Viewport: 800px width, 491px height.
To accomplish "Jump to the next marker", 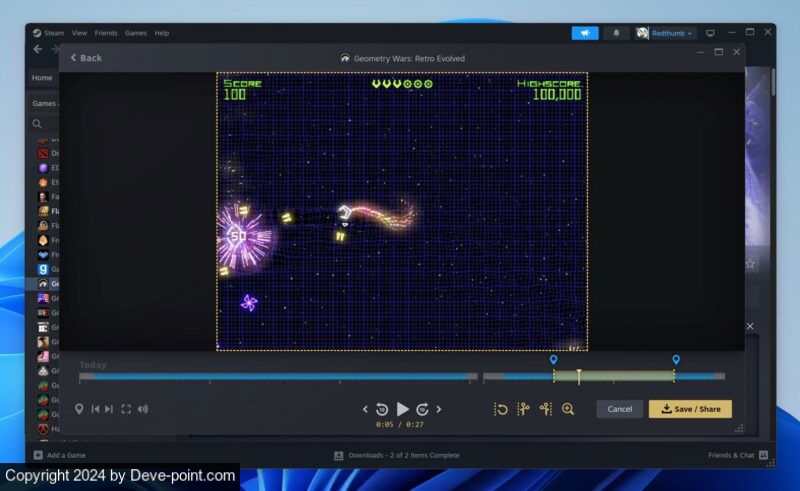I will [x=109, y=409].
